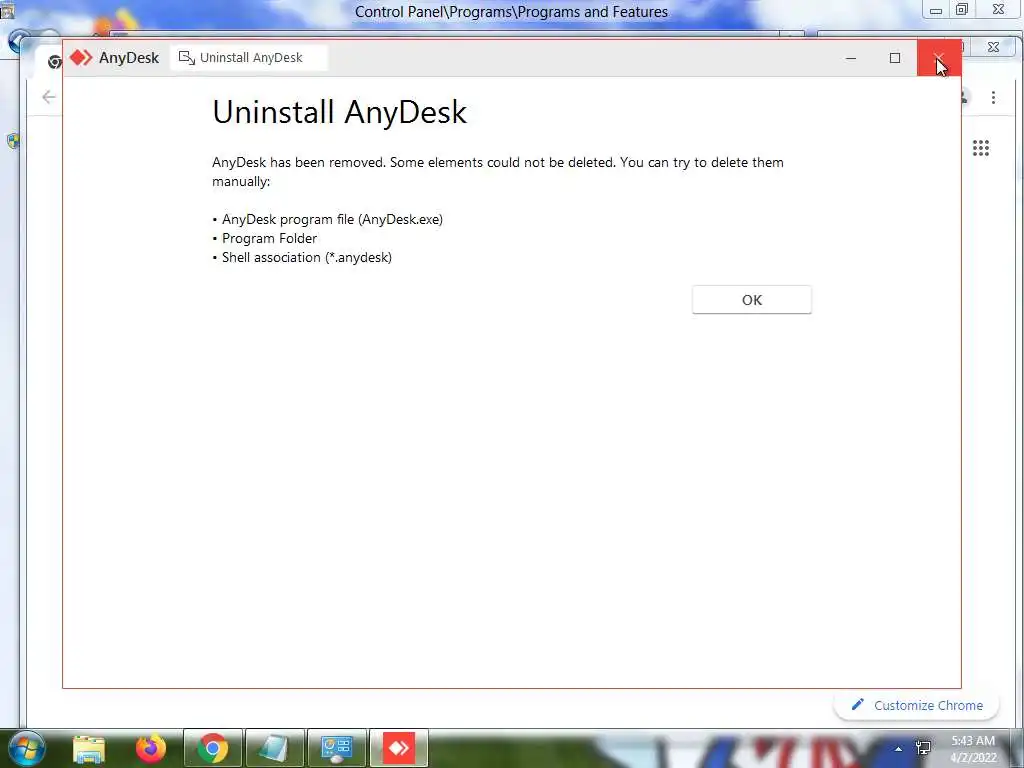The width and height of the screenshot is (1024, 768).
Task: Click 'AnyDesk program file (AnyDesk.exe)' text
Action: click(332, 219)
